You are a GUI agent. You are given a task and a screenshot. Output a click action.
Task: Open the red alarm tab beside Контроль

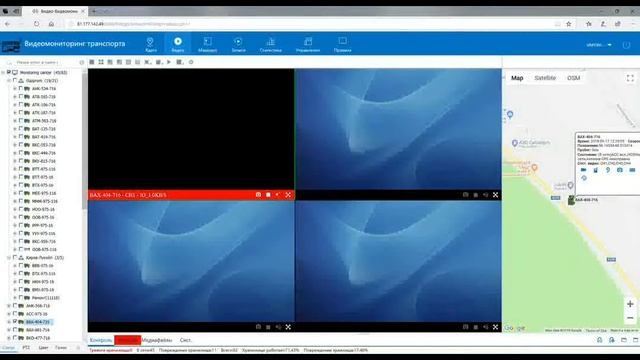pos(127,340)
